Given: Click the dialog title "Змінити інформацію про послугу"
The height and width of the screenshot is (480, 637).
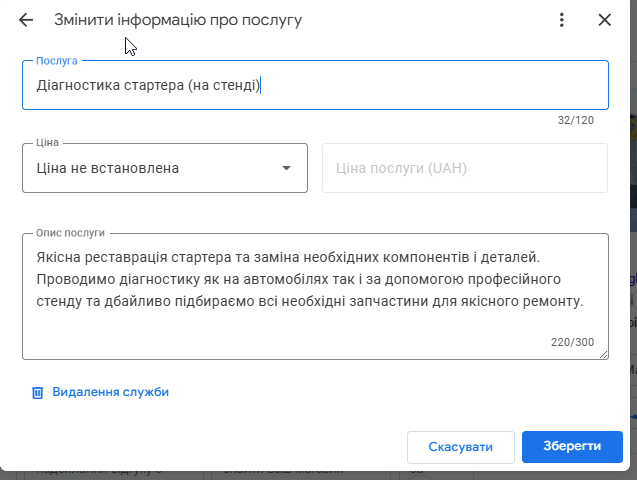Looking at the screenshot, I should click(177, 20).
